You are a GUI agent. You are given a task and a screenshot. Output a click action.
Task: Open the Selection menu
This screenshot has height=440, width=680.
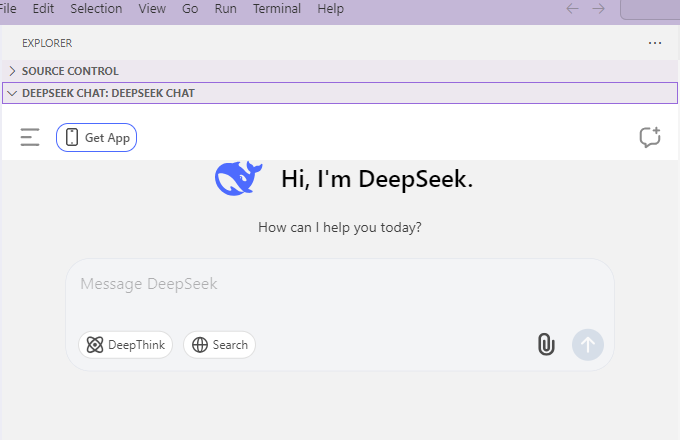[96, 9]
